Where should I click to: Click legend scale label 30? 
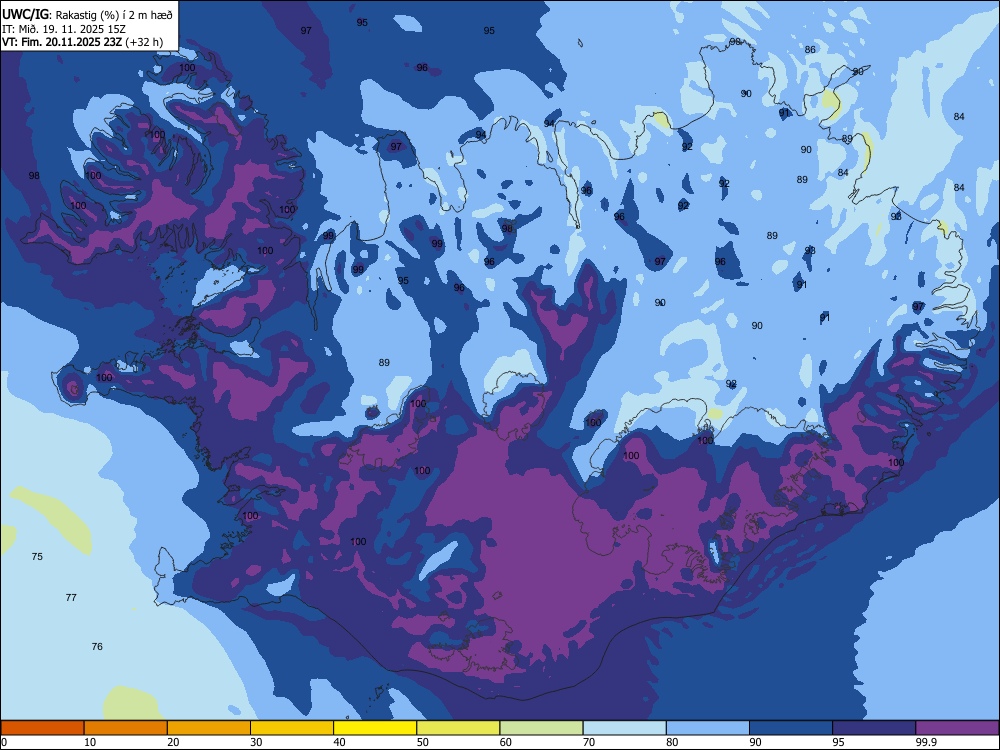point(256,742)
